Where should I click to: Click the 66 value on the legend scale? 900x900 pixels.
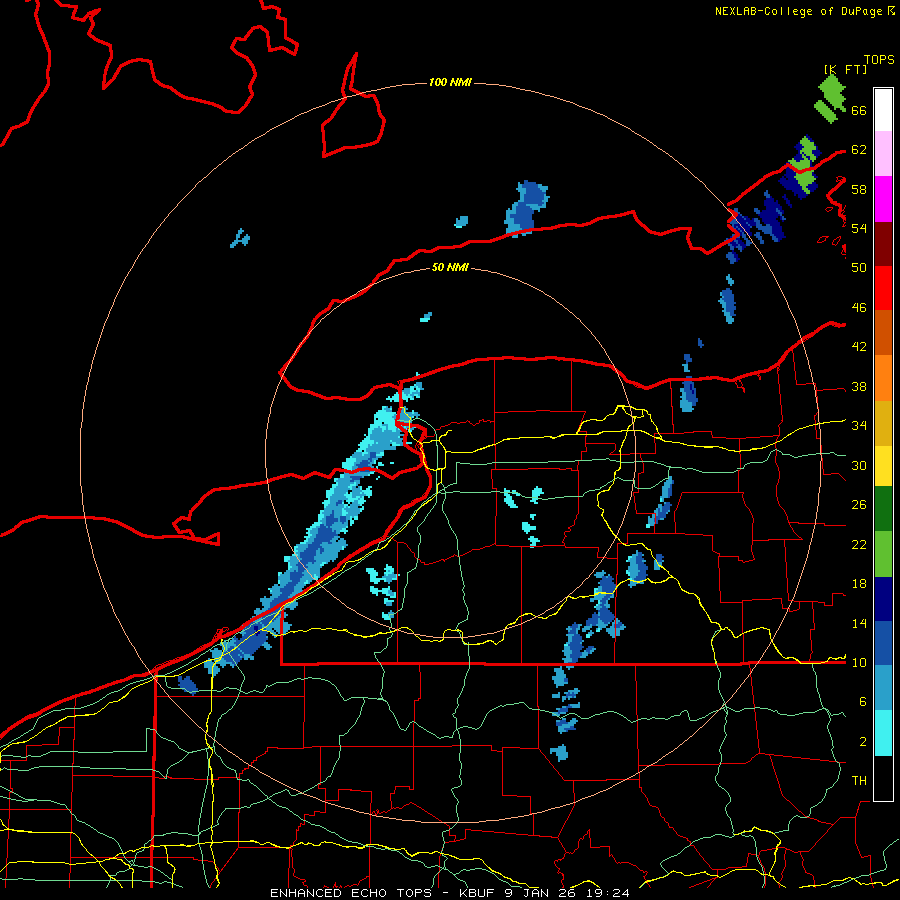(859, 110)
